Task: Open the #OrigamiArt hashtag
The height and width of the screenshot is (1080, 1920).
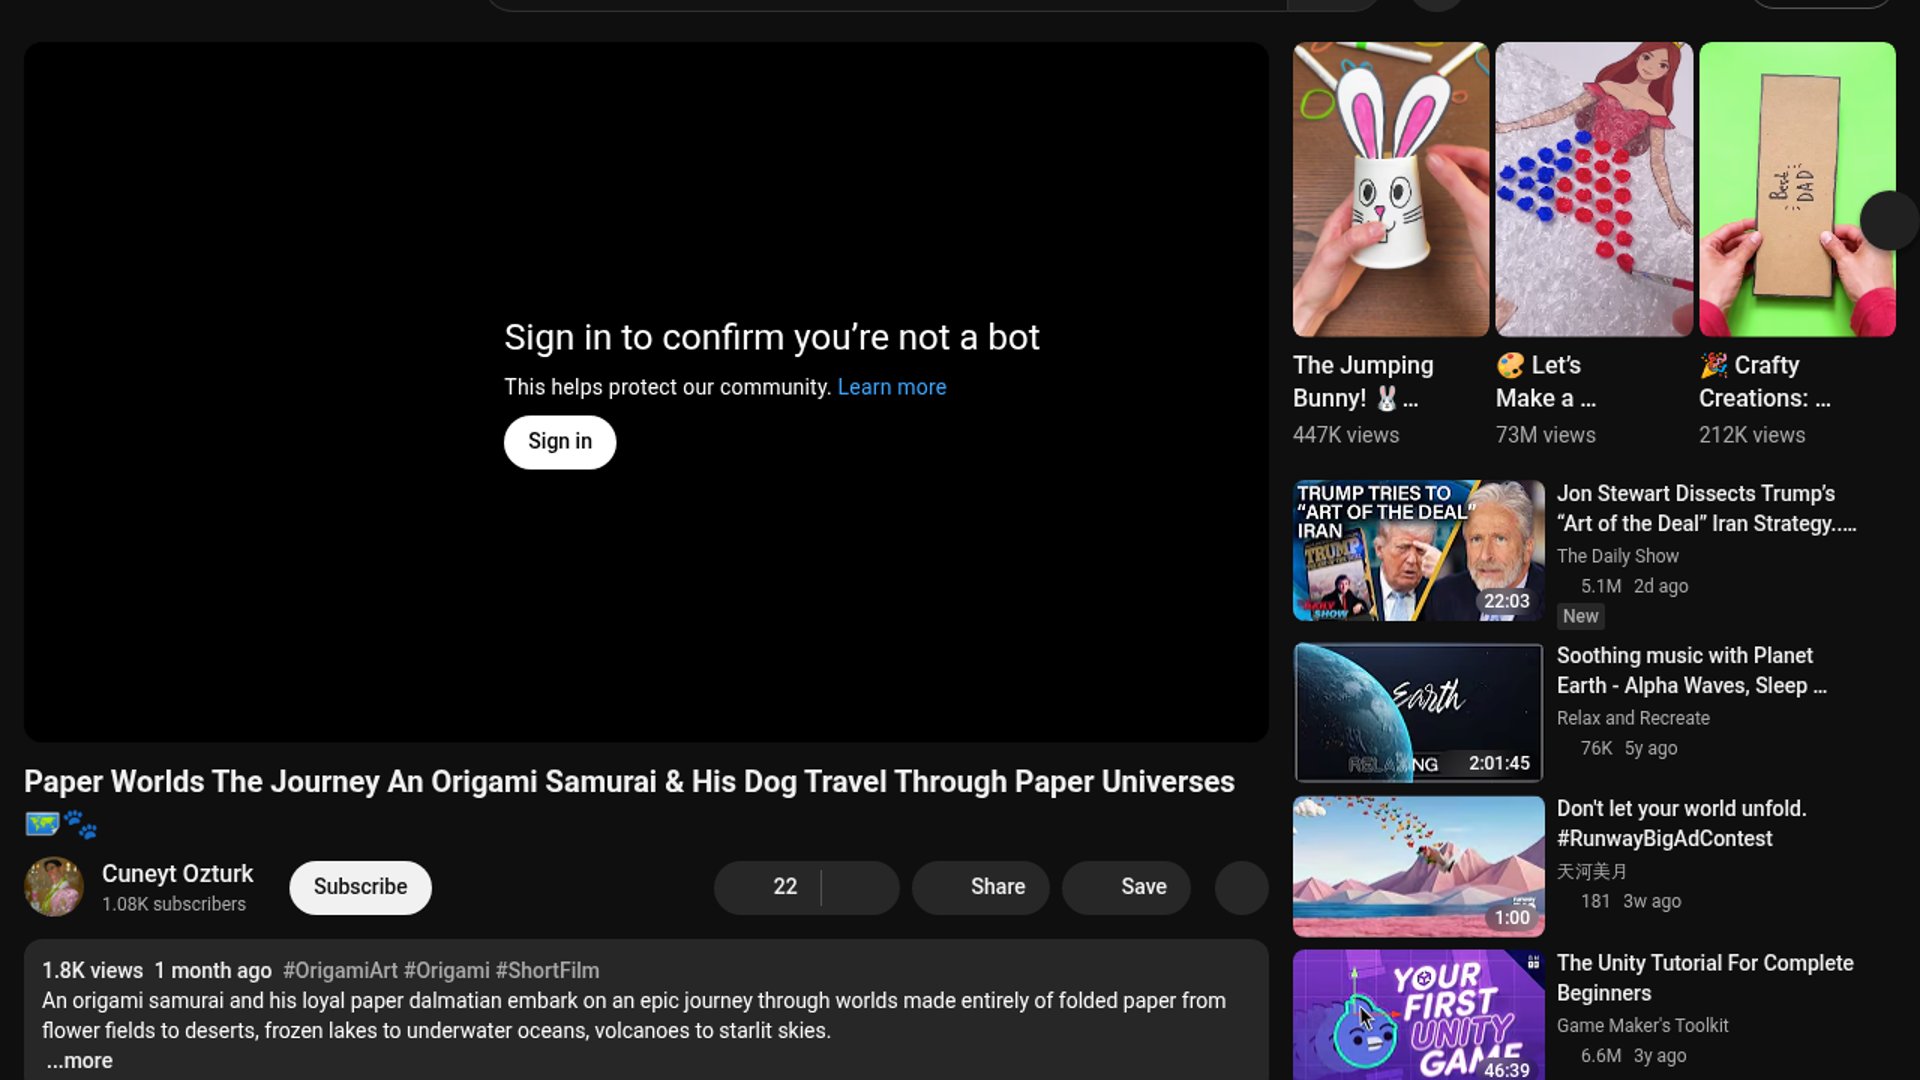Action: tap(340, 971)
